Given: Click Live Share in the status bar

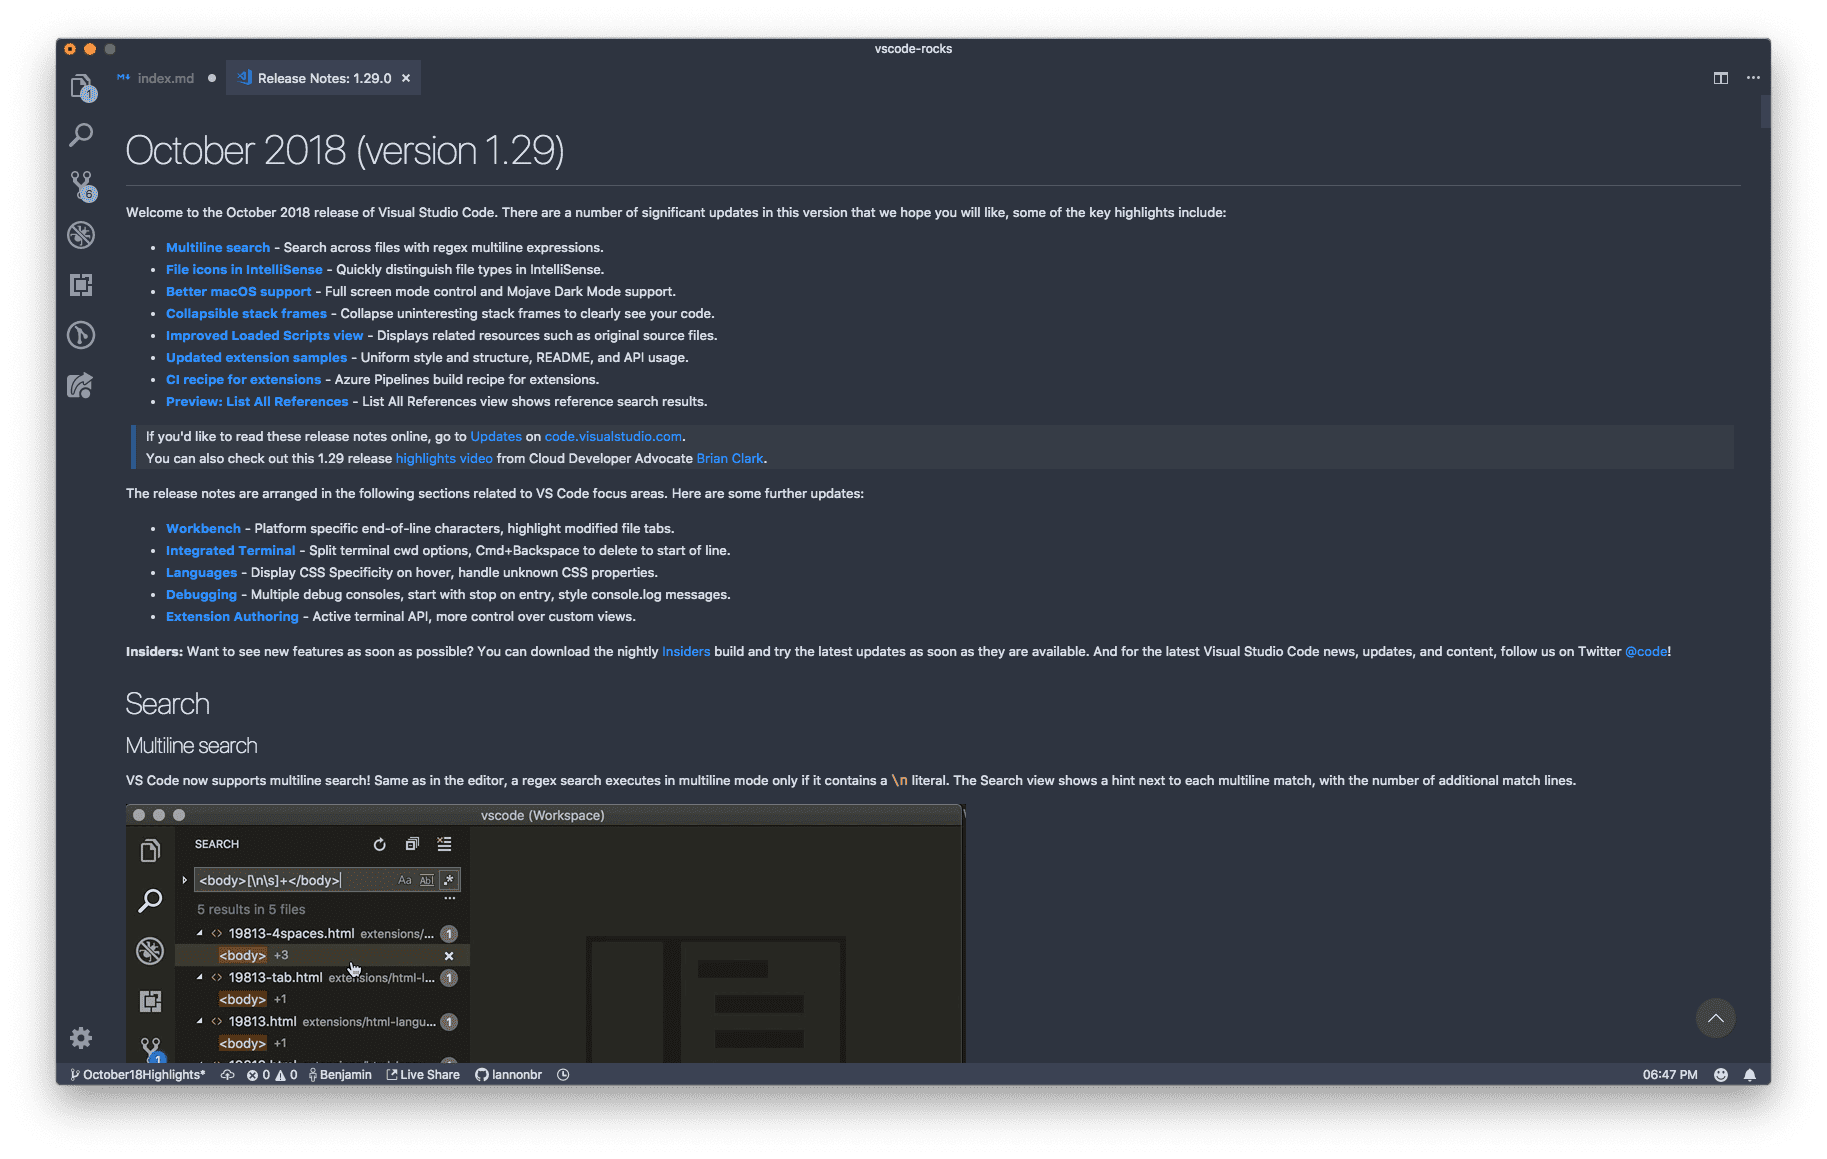Looking at the screenshot, I should click(x=423, y=1075).
